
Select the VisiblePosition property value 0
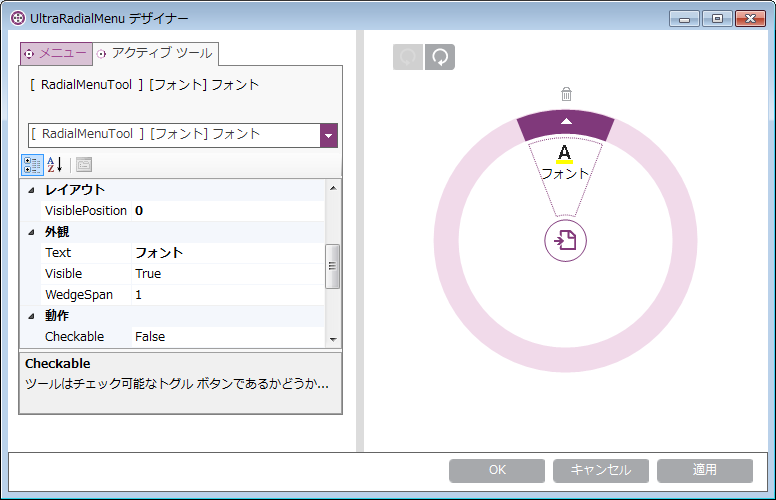click(228, 211)
